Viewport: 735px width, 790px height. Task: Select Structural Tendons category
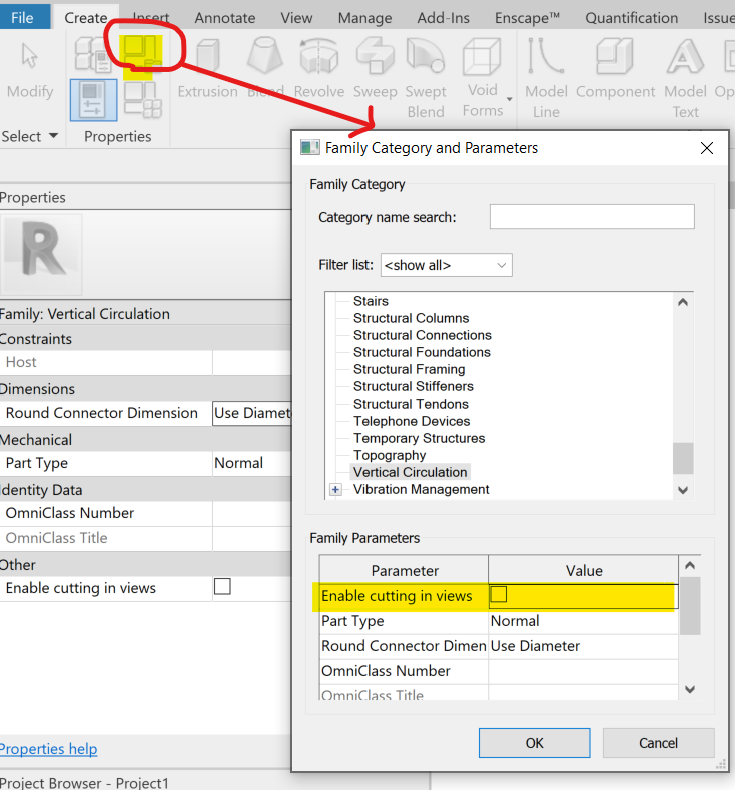coord(411,404)
